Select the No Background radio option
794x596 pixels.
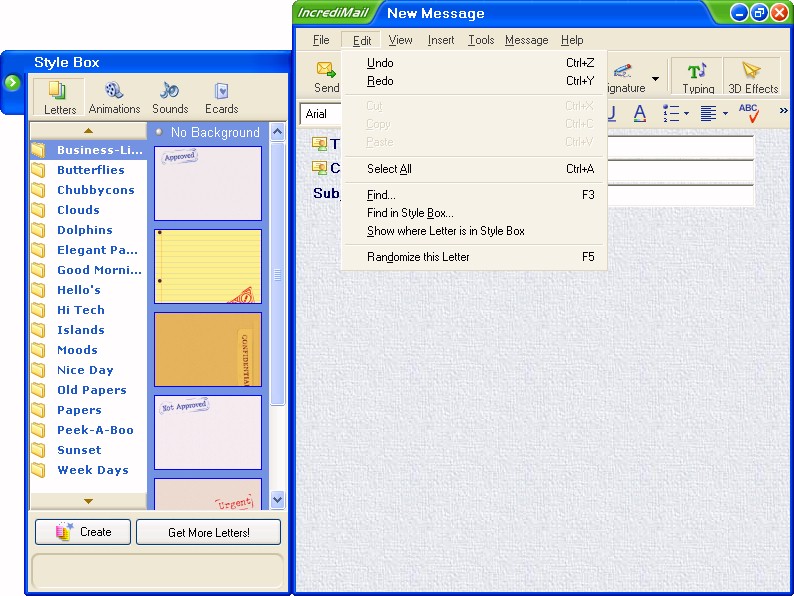tap(160, 132)
